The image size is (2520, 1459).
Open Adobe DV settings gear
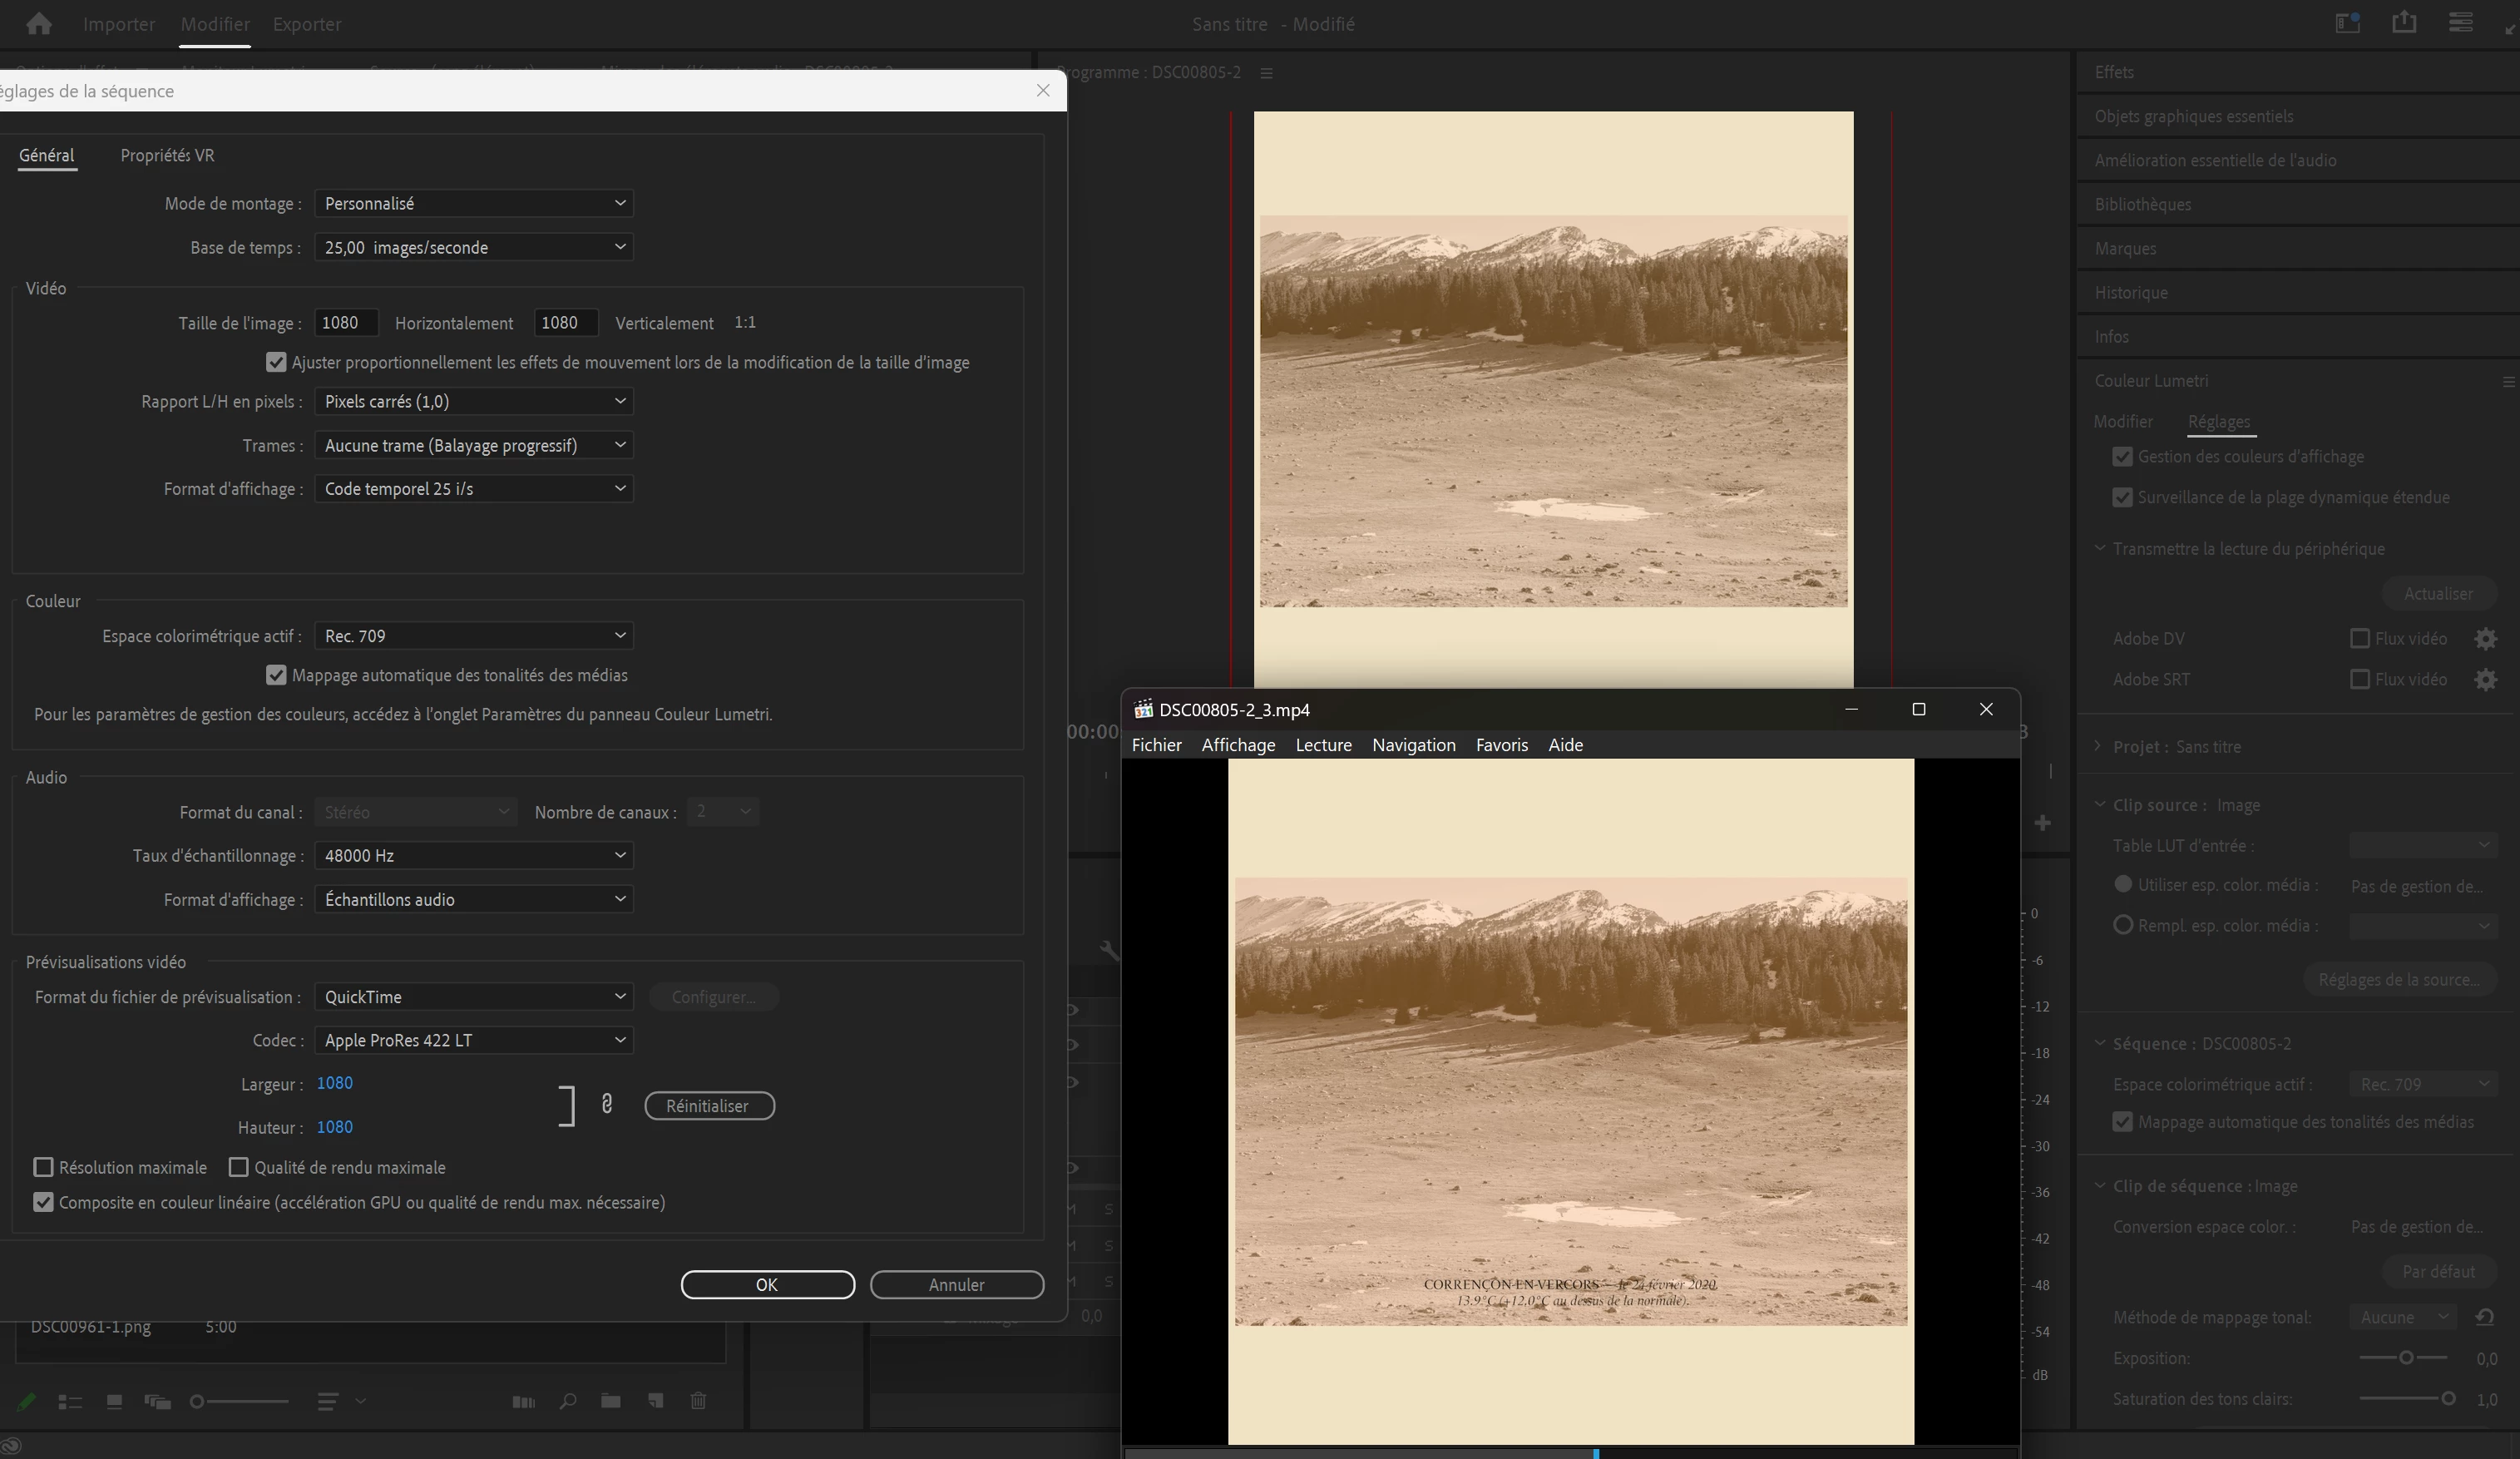pos(2485,639)
